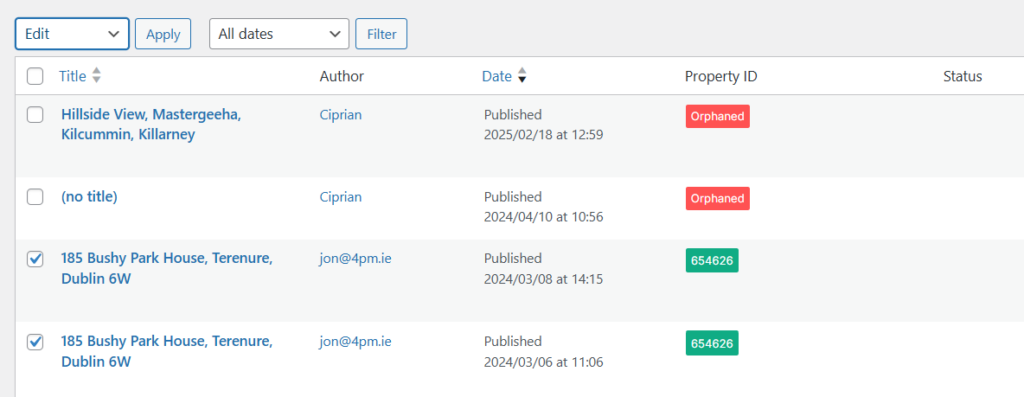Open the (no title) post link
This screenshot has height=397, width=1024.
[89, 197]
